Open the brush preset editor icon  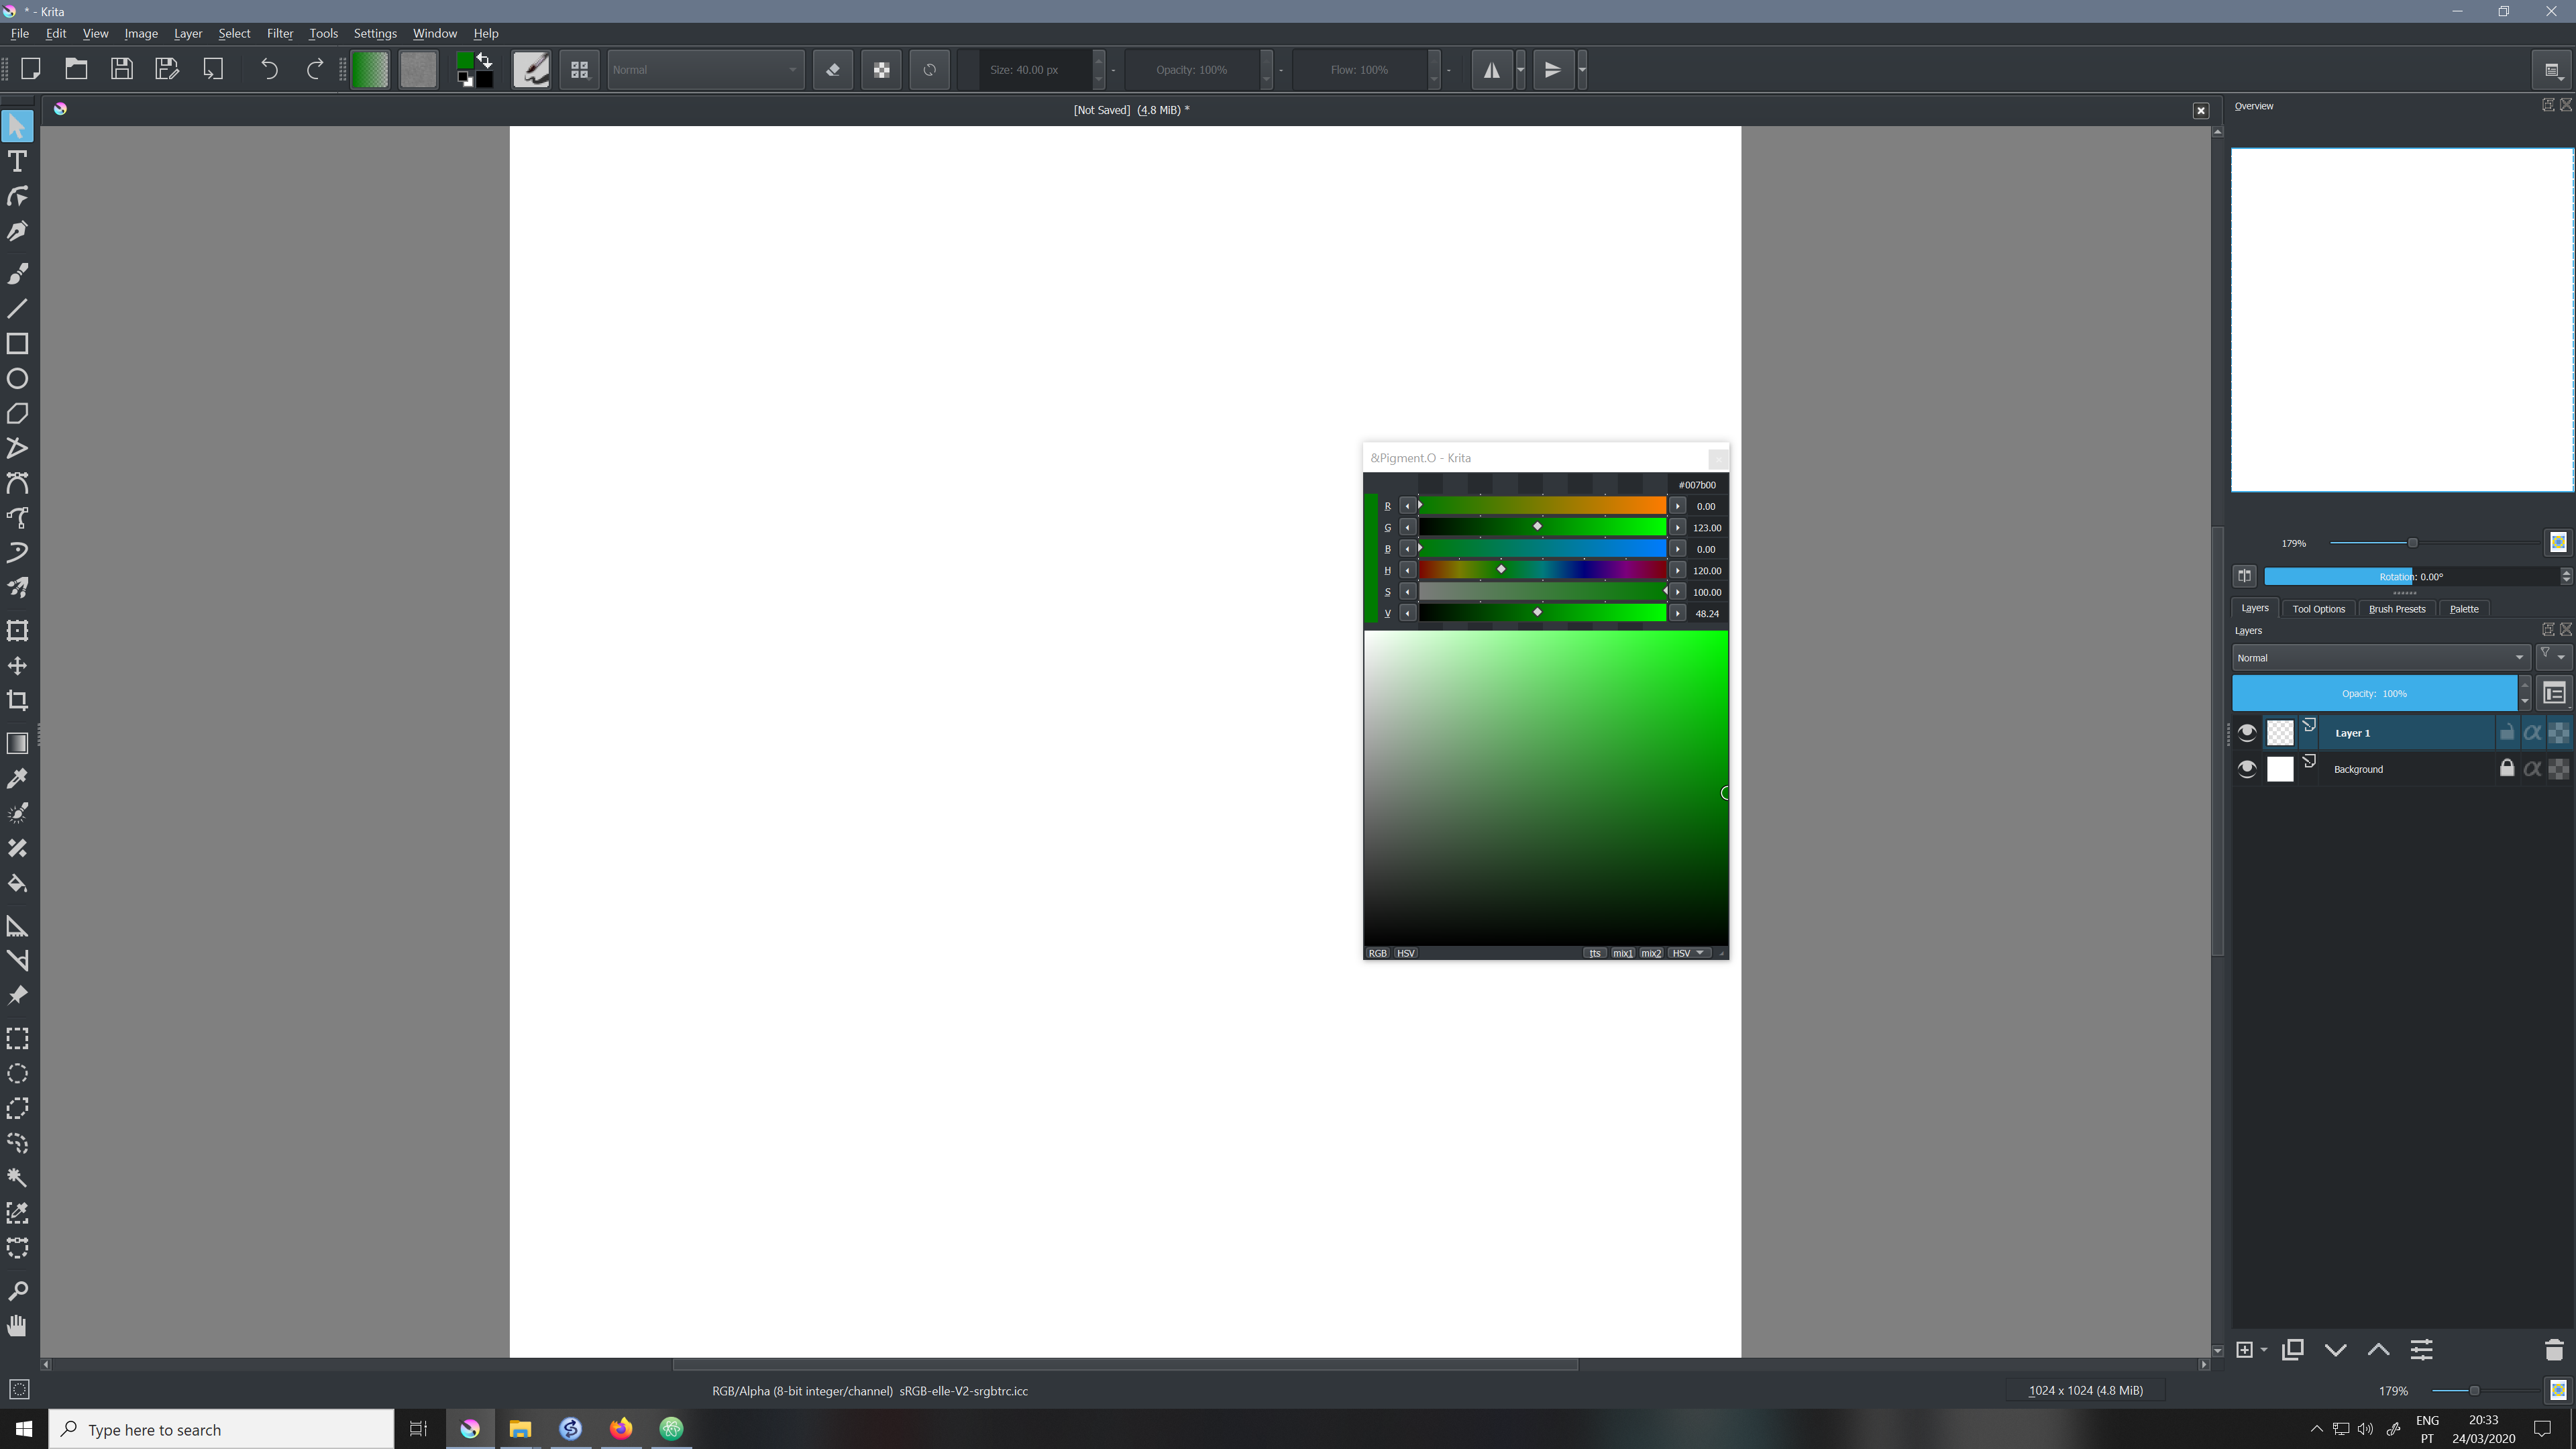[531, 69]
